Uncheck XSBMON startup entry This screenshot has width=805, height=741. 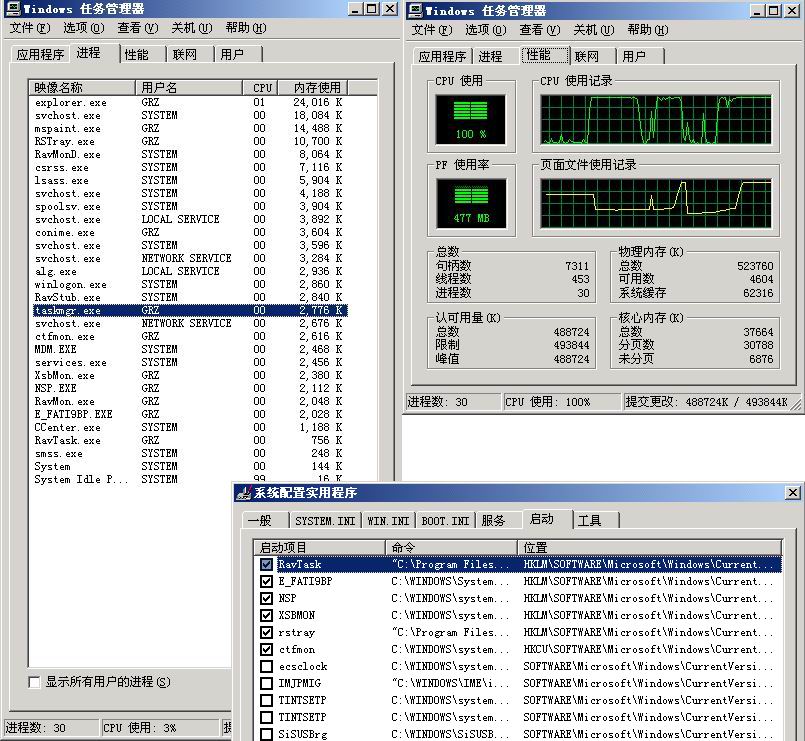pyautogui.click(x=266, y=615)
